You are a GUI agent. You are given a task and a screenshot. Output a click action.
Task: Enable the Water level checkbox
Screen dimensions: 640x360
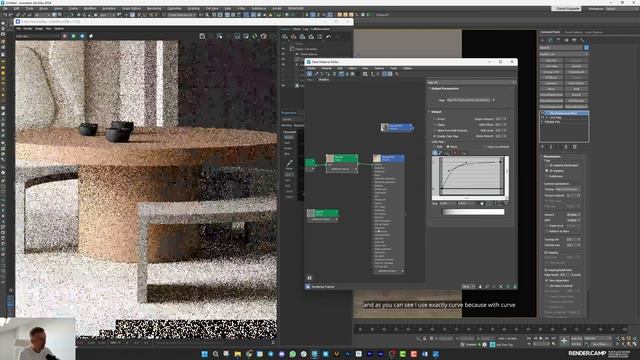pyautogui.click(x=547, y=226)
